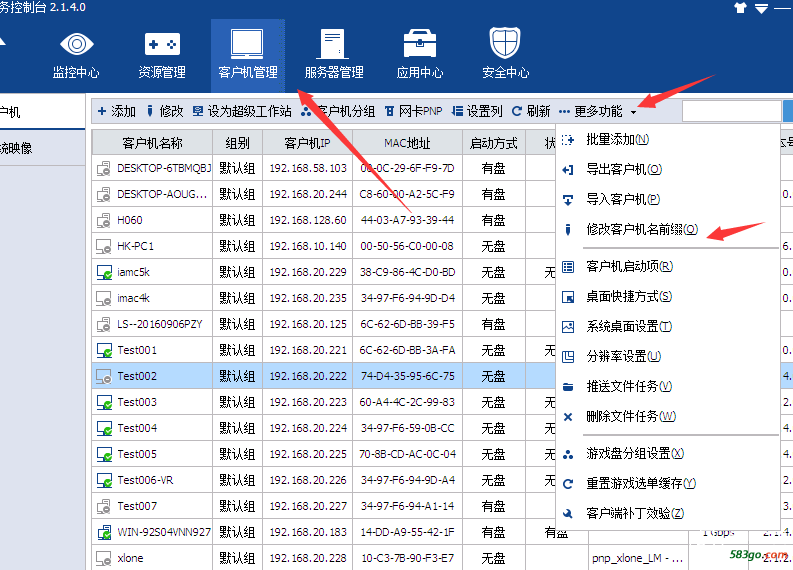
Task: Click the HK-PC1 client icon
Action: click(x=104, y=246)
